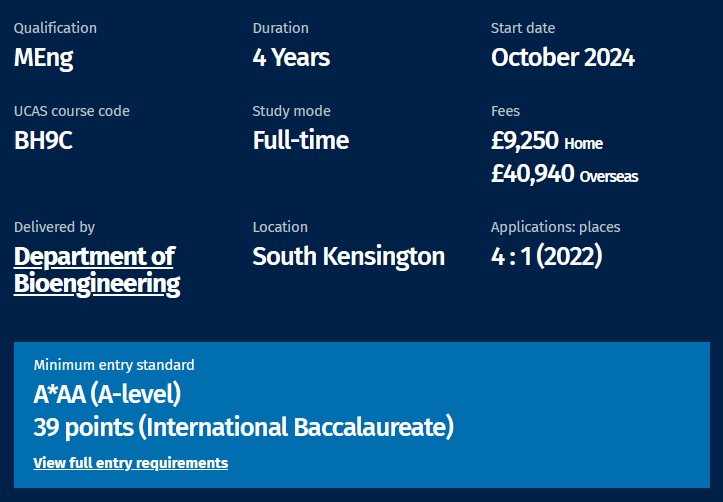Click the Duration label
The height and width of the screenshot is (502, 723).
(280, 28)
